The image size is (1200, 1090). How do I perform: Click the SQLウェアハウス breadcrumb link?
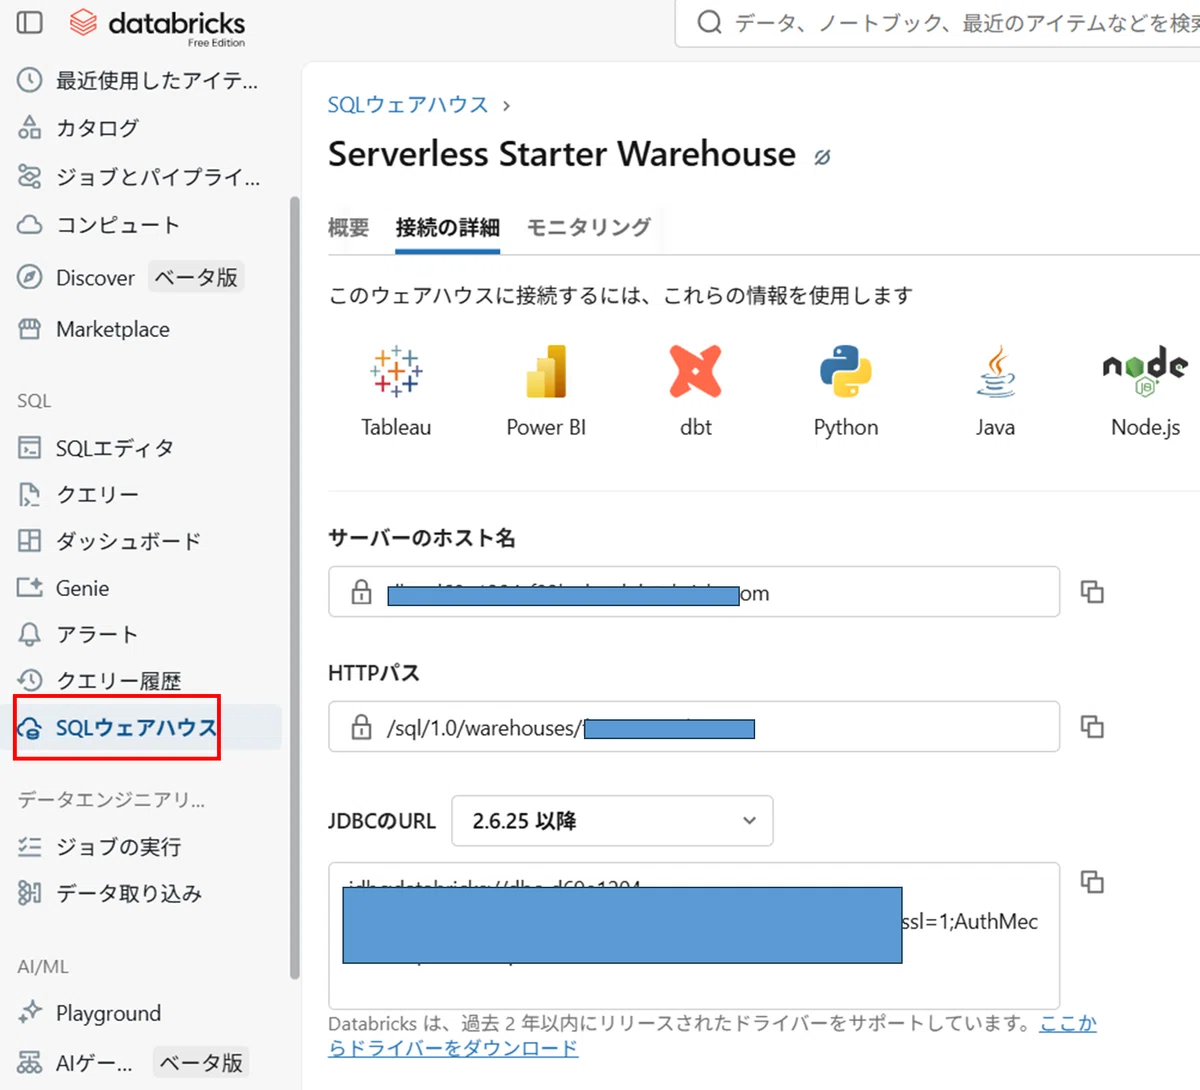408,105
